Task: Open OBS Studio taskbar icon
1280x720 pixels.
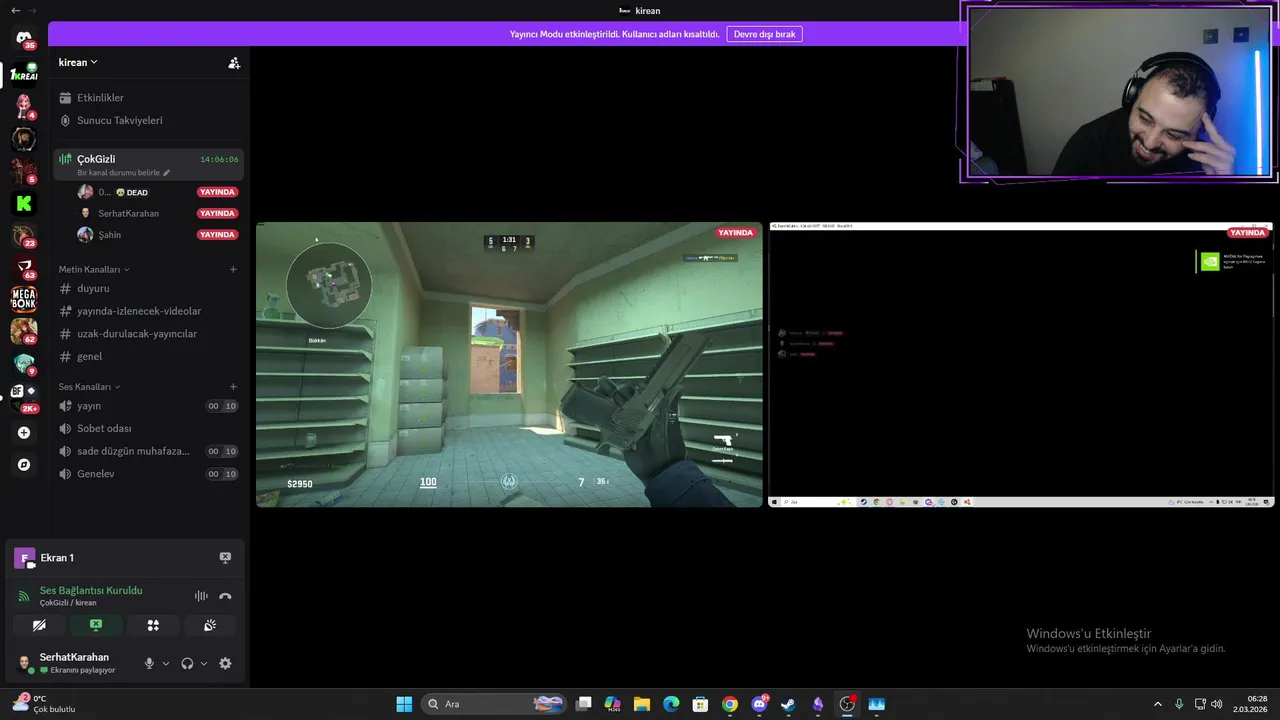Action: [x=847, y=704]
